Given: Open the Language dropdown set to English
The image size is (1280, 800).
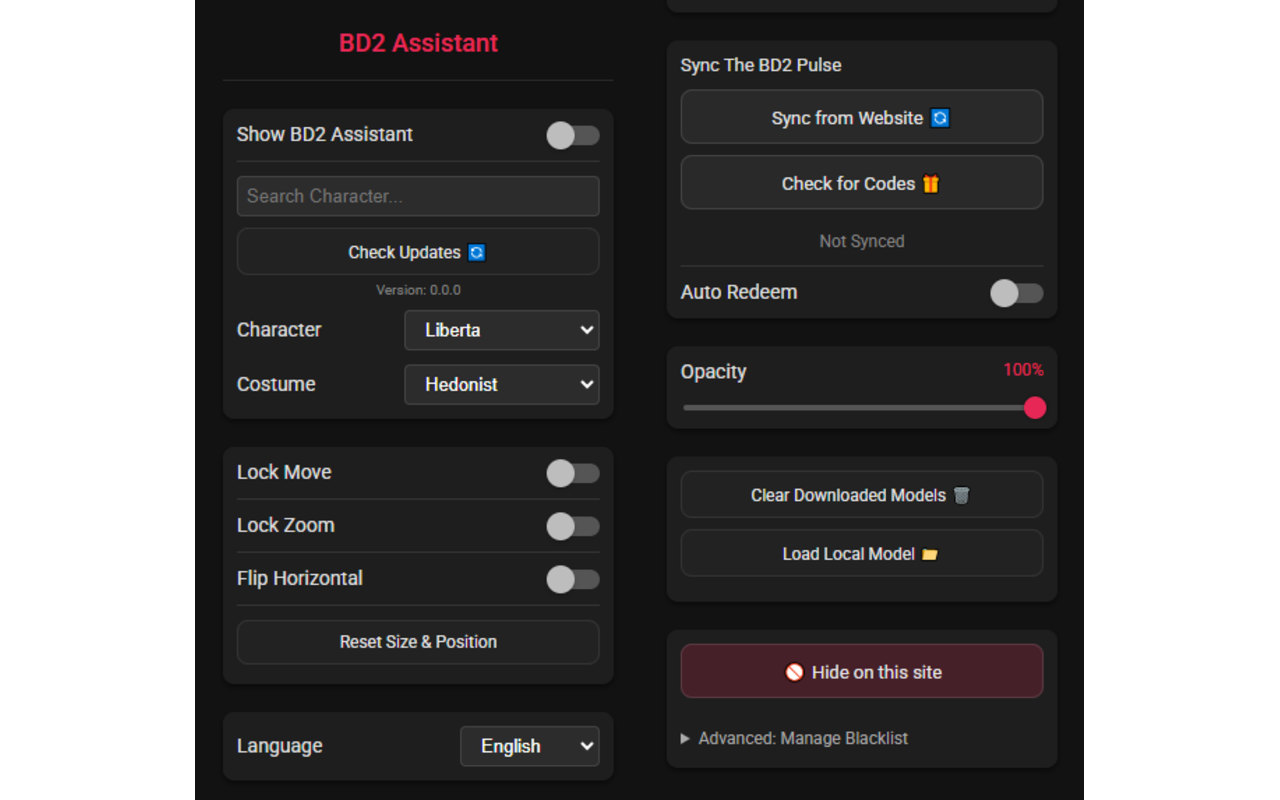Looking at the screenshot, I should pyautogui.click(x=529, y=746).
